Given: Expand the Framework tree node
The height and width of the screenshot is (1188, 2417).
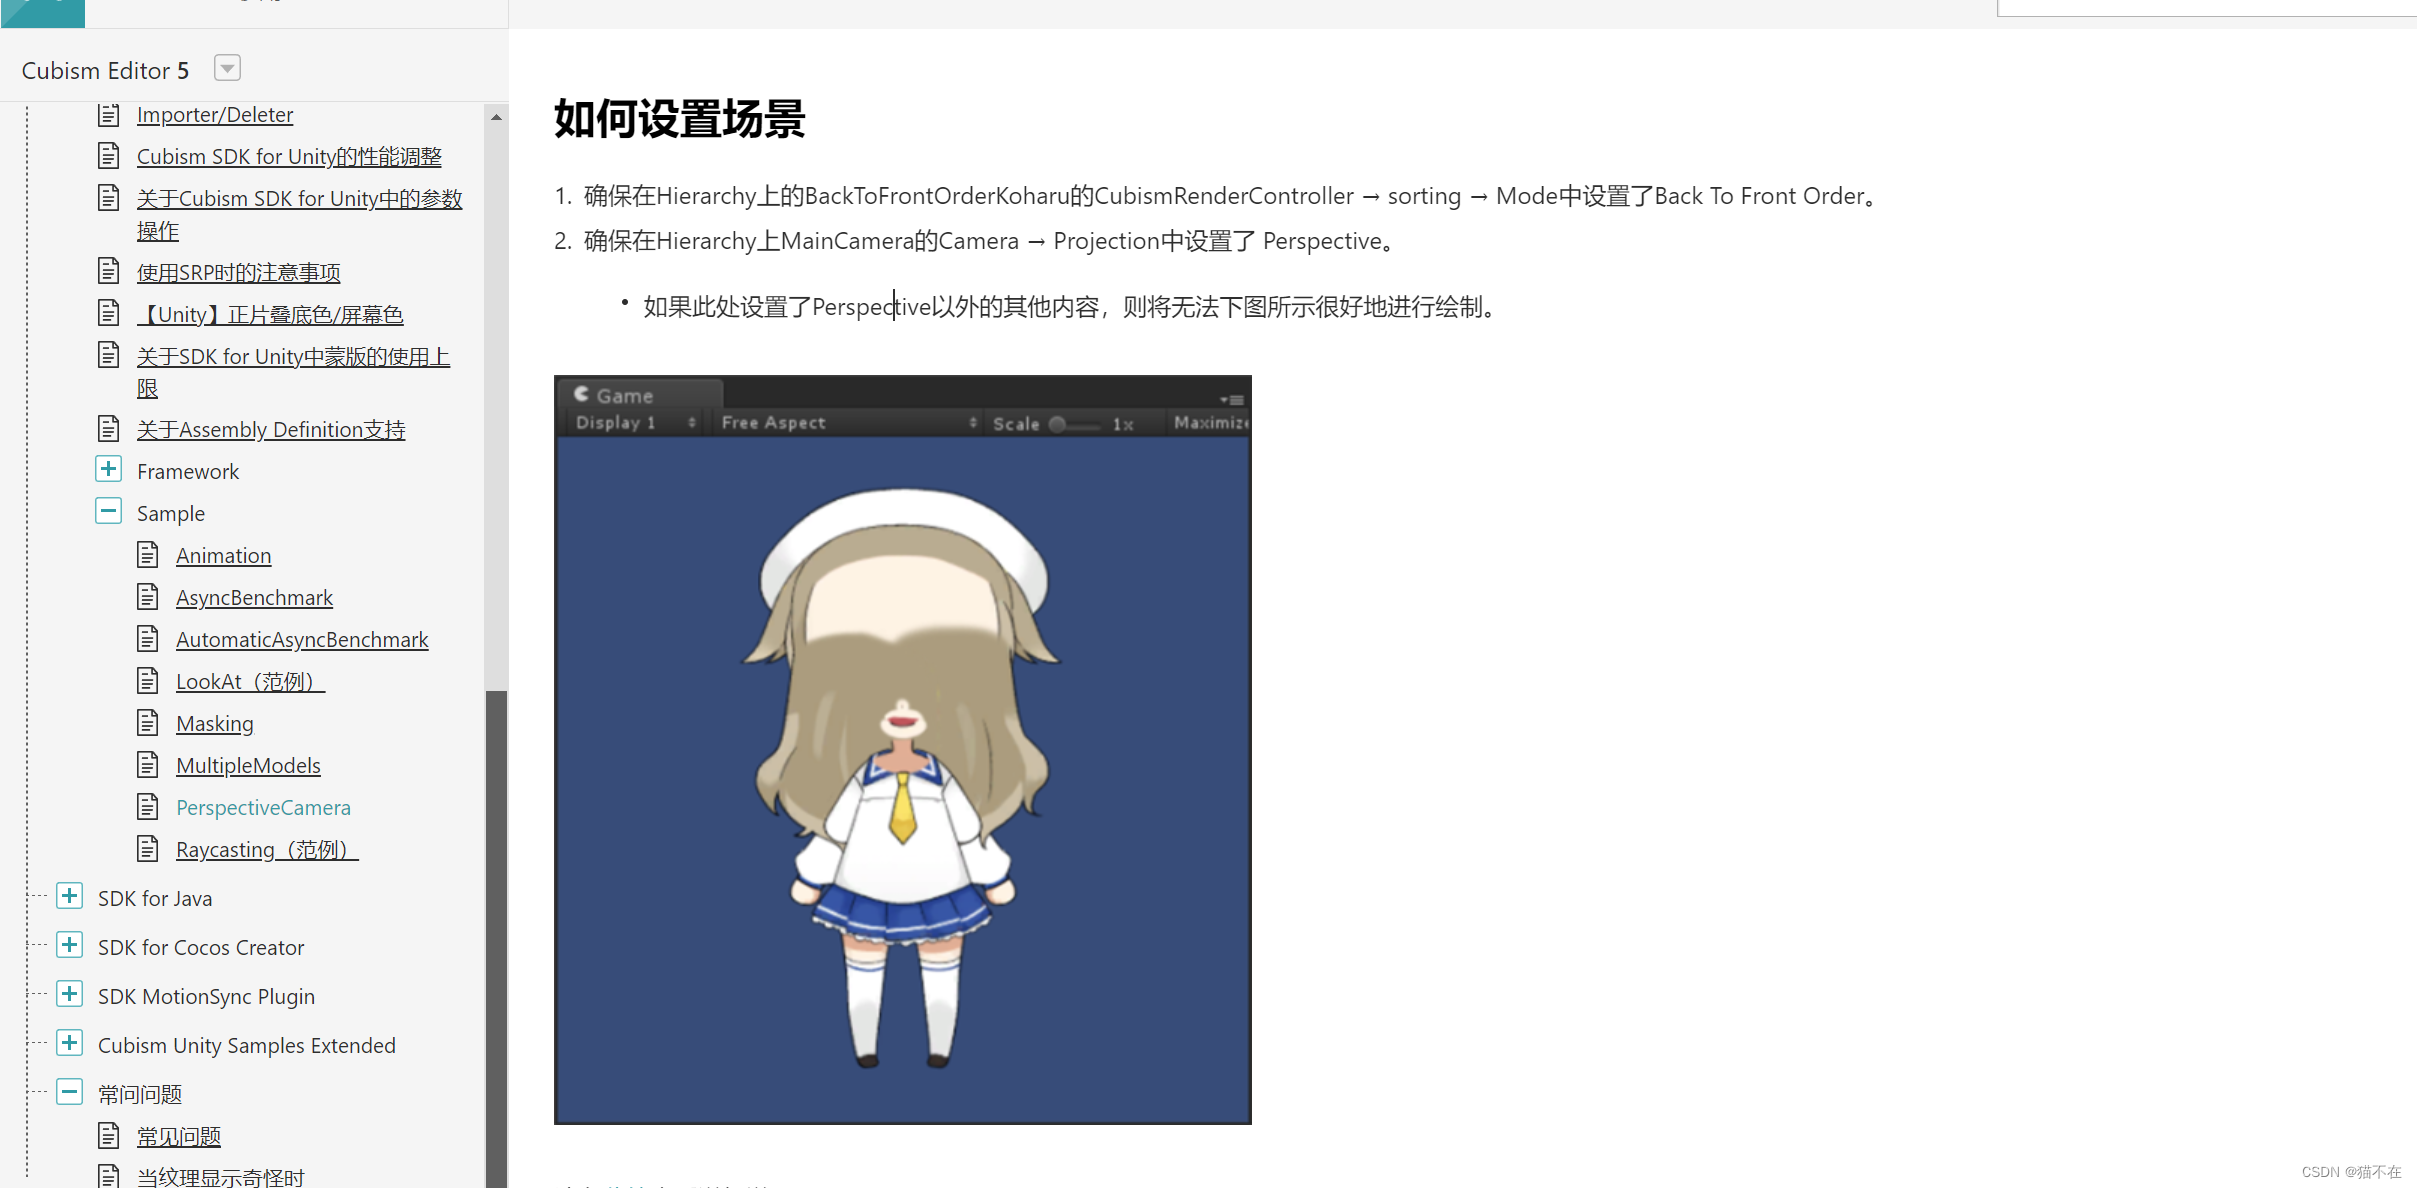Looking at the screenshot, I should 108,469.
